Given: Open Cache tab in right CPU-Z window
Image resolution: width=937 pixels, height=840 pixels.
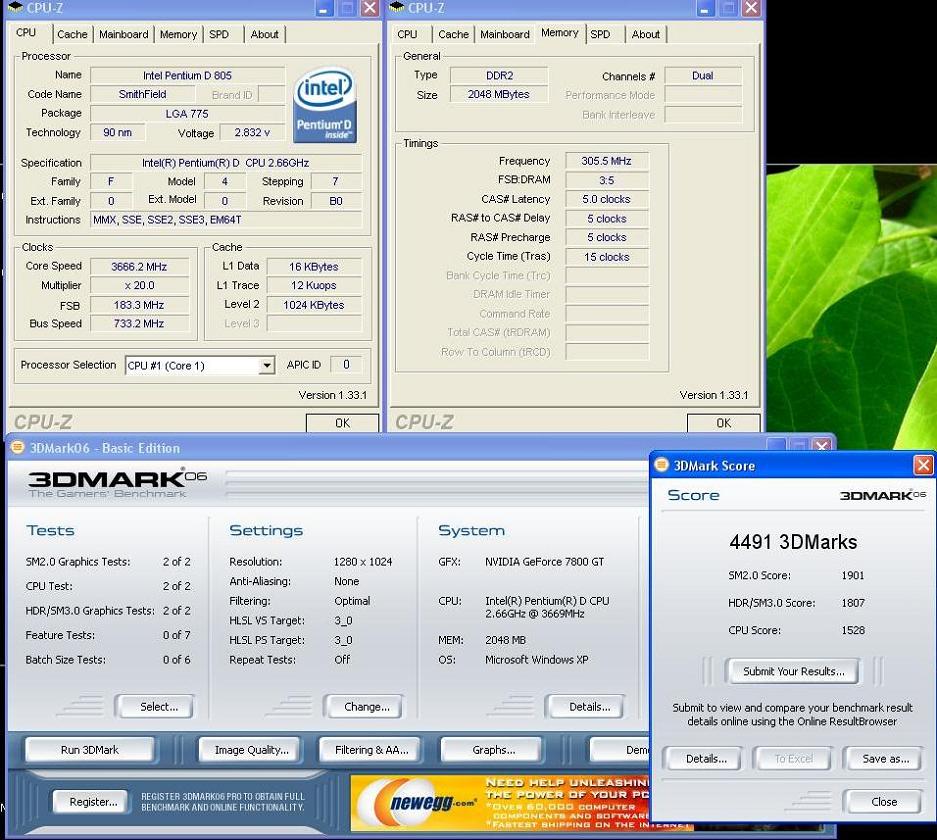Looking at the screenshot, I should pos(454,35).
